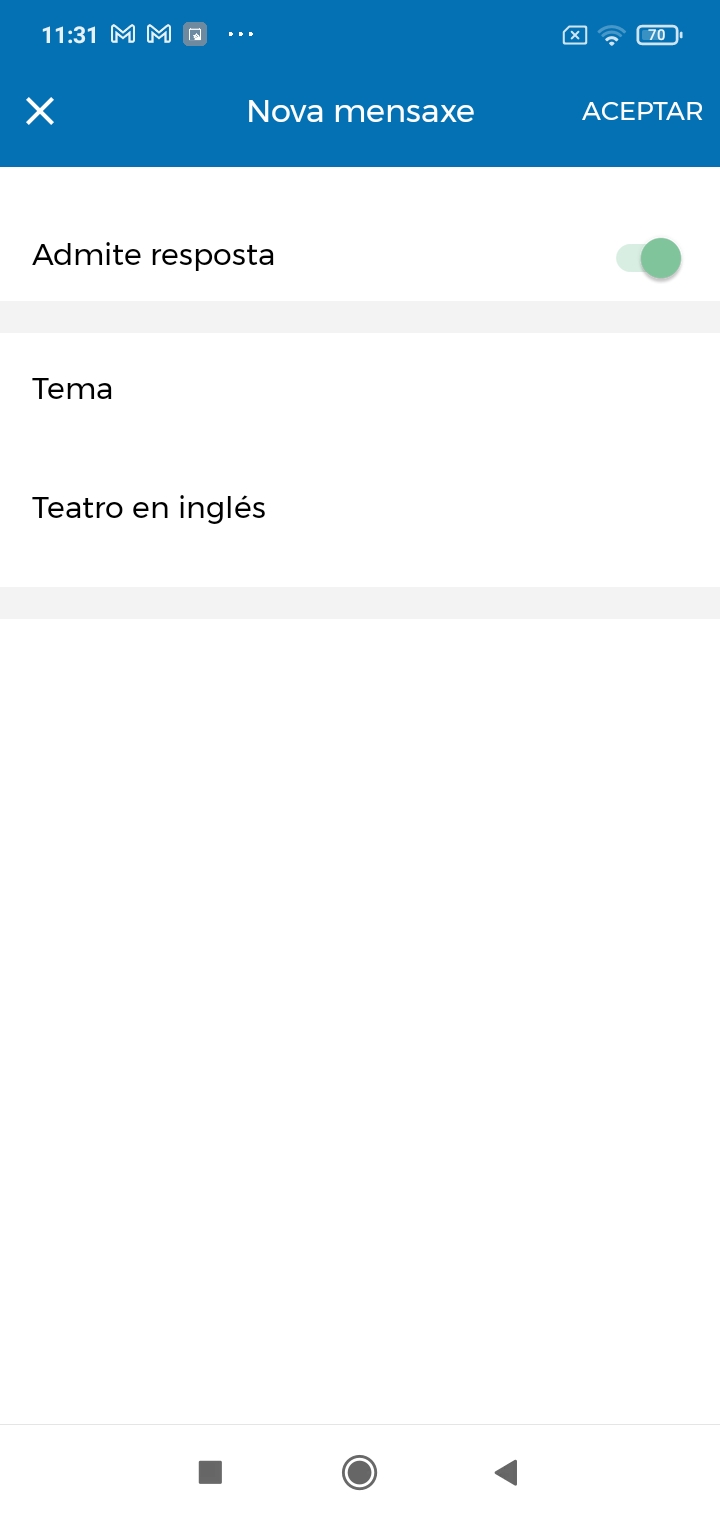Tap the battery level indicator
The image size is (720, 1520).
coord(659,35)
